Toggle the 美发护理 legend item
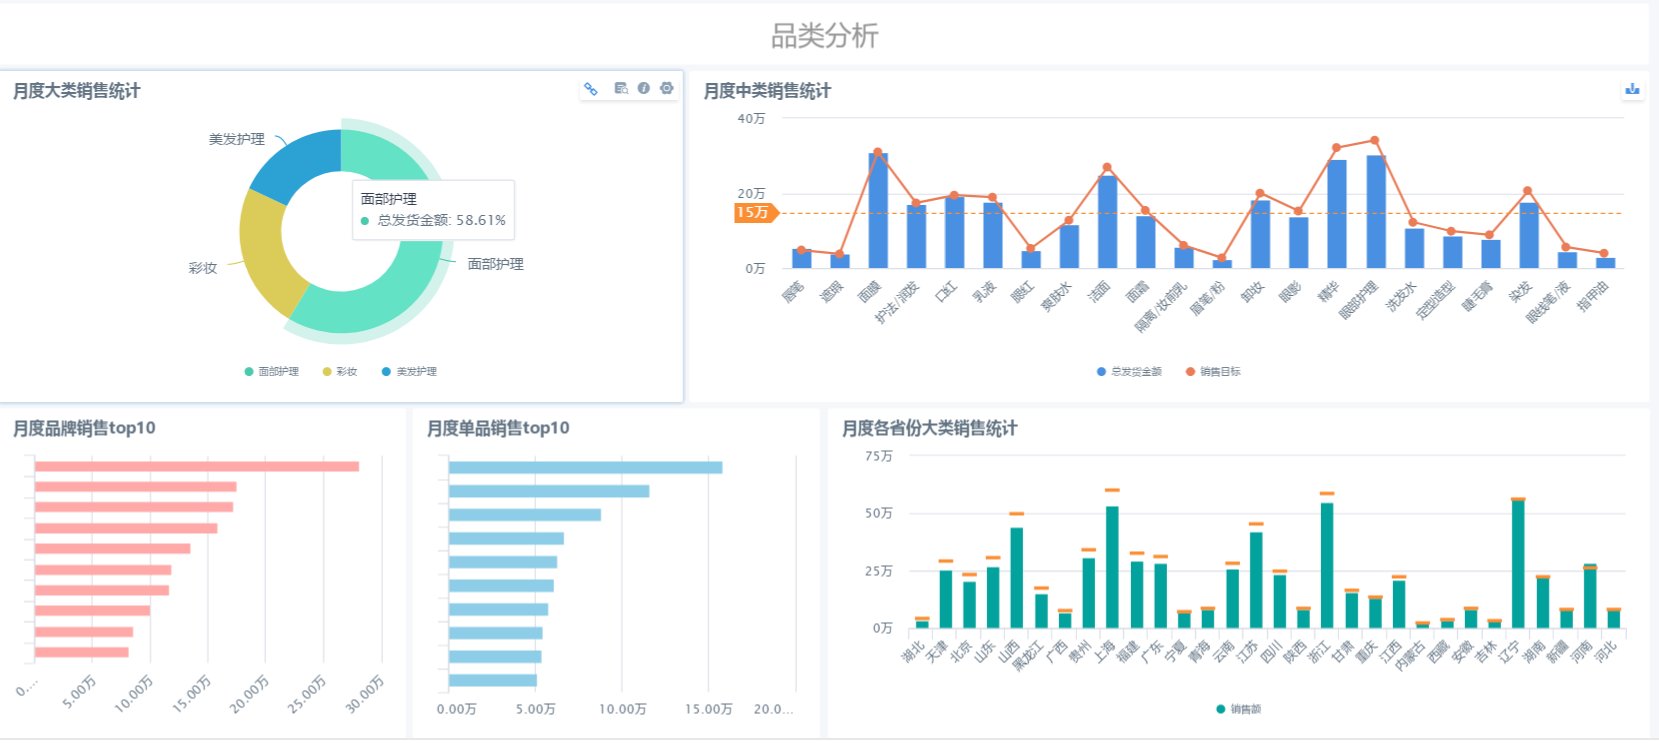The image size is (1659, 743). click(409, 372)
